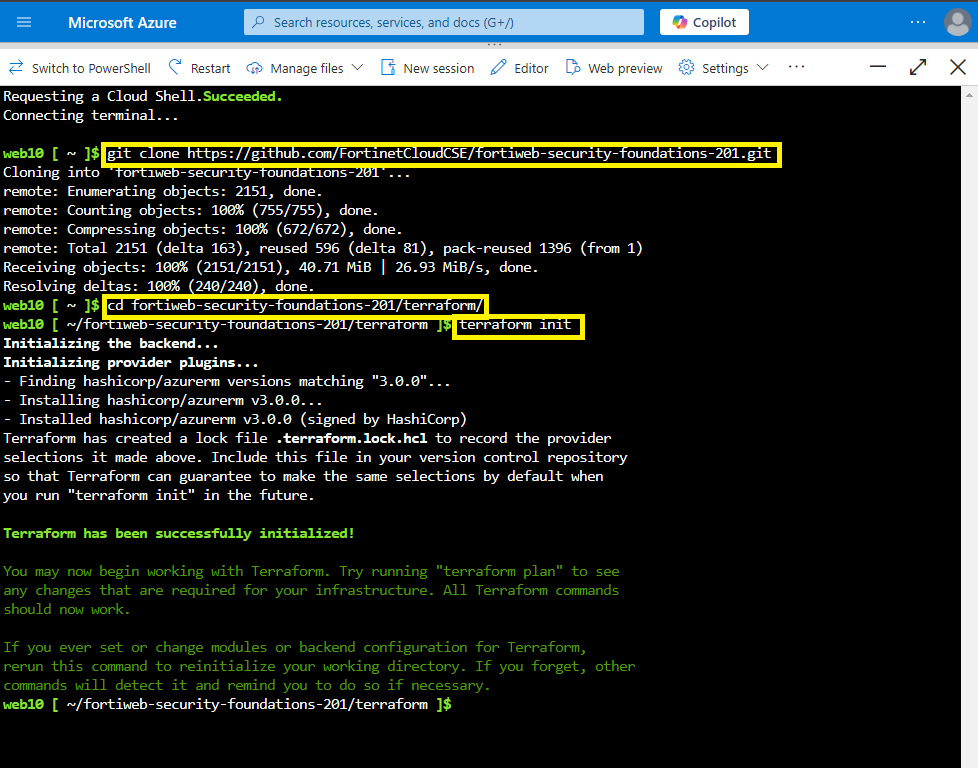The image size is (978, 768).
Task: Click the 'Succeeded.' status text
Action: point(243,96)
